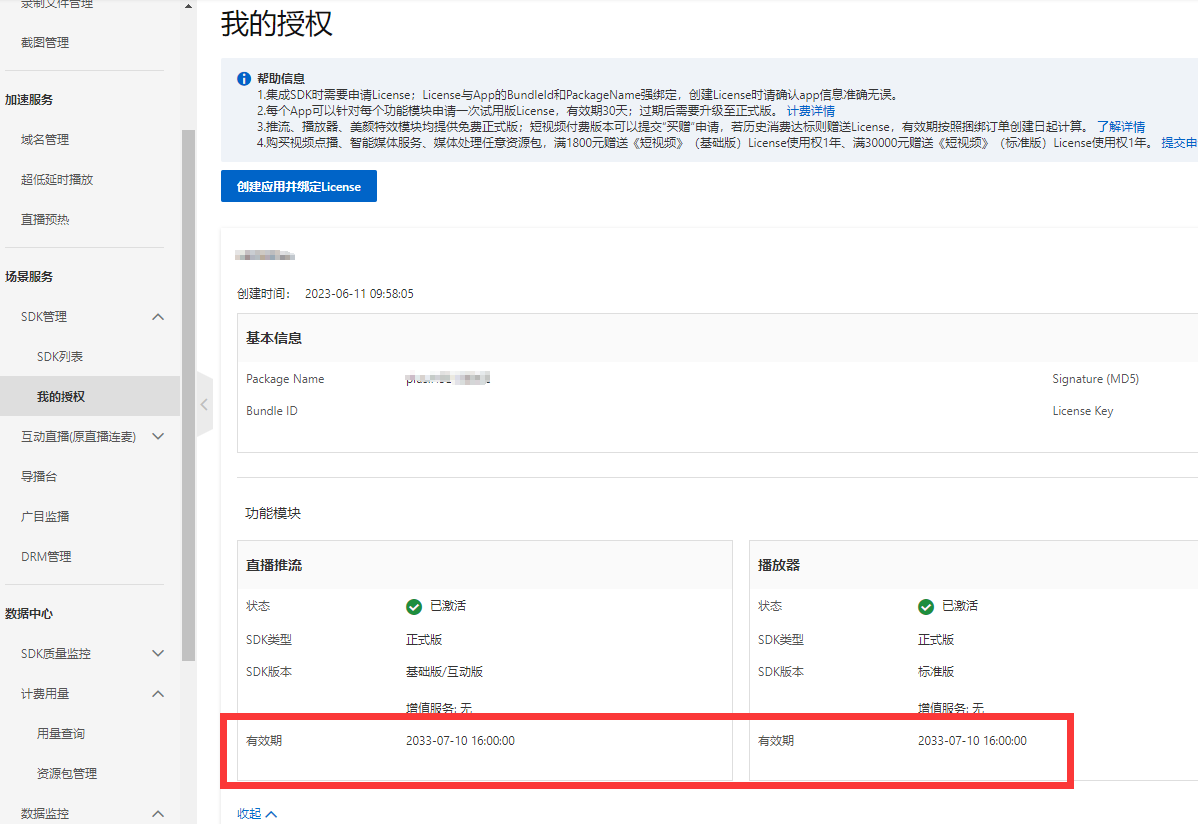This screenshot has height=824, width=1198.
Task: Click the SDK管理 menu label
Action: [x=44, y=316]
